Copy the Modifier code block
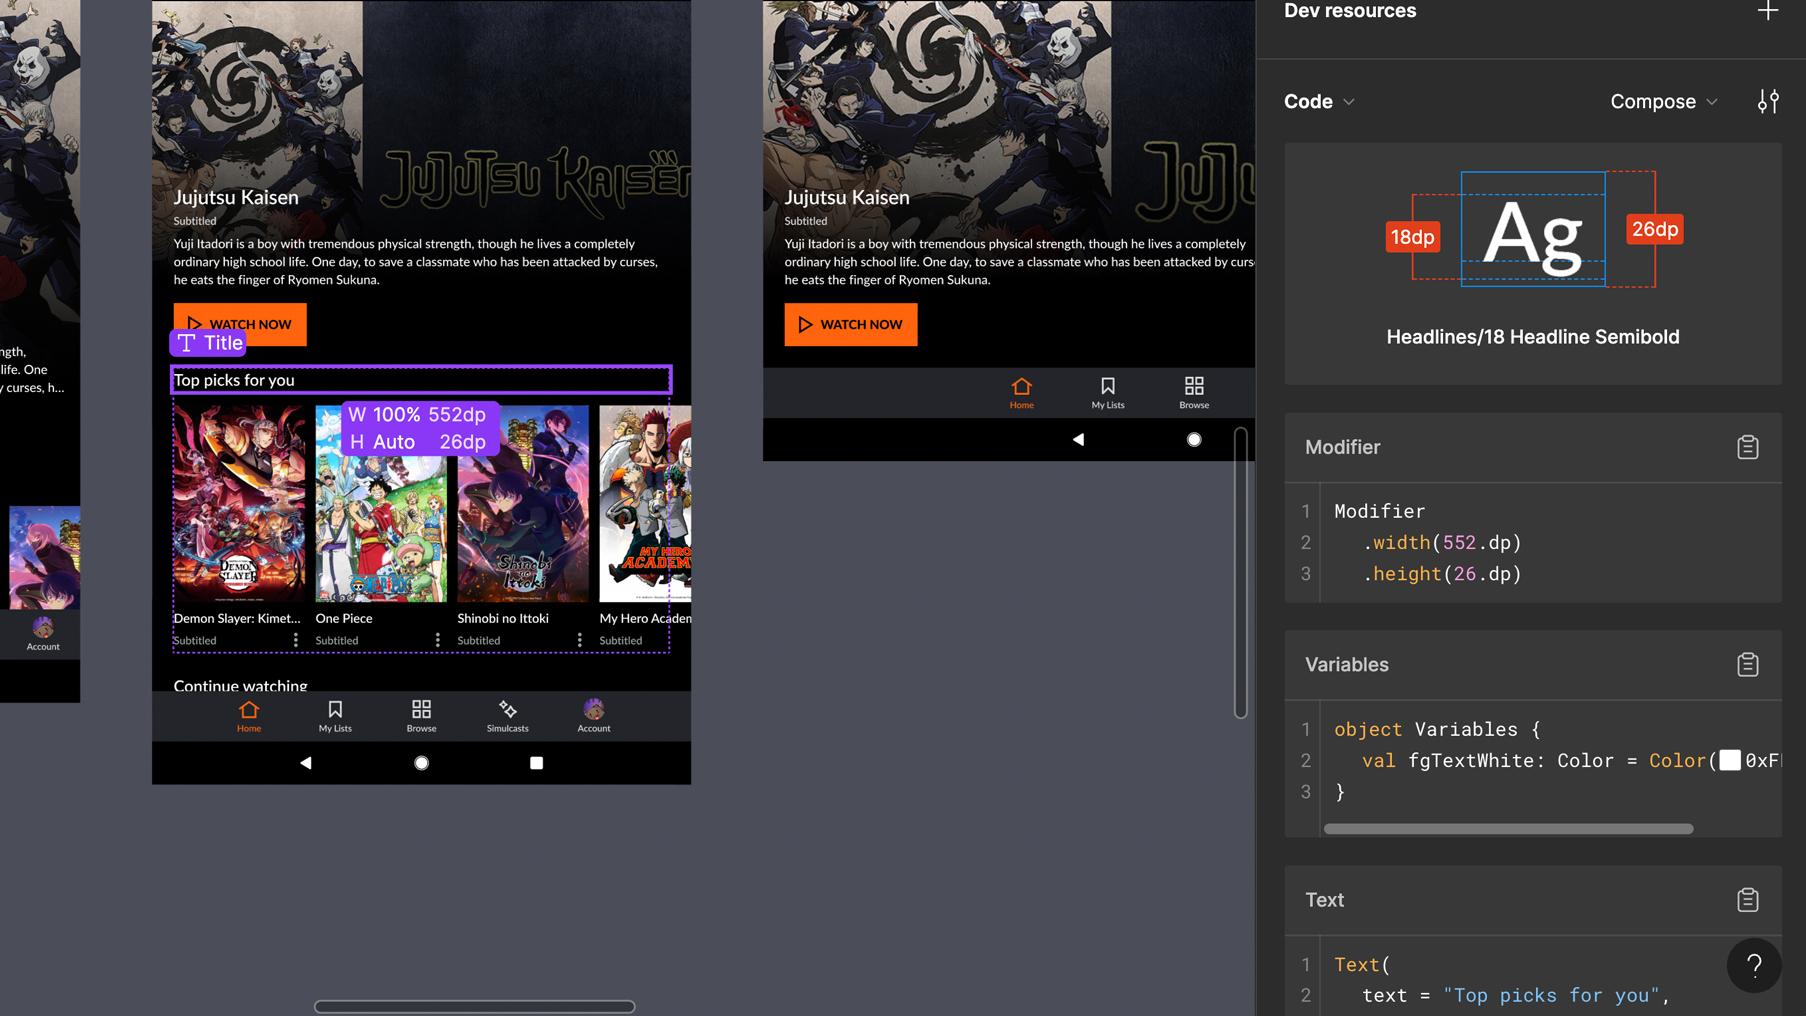The height and width of the screenshot is (1016, 1806). [x=1747, y=447]
